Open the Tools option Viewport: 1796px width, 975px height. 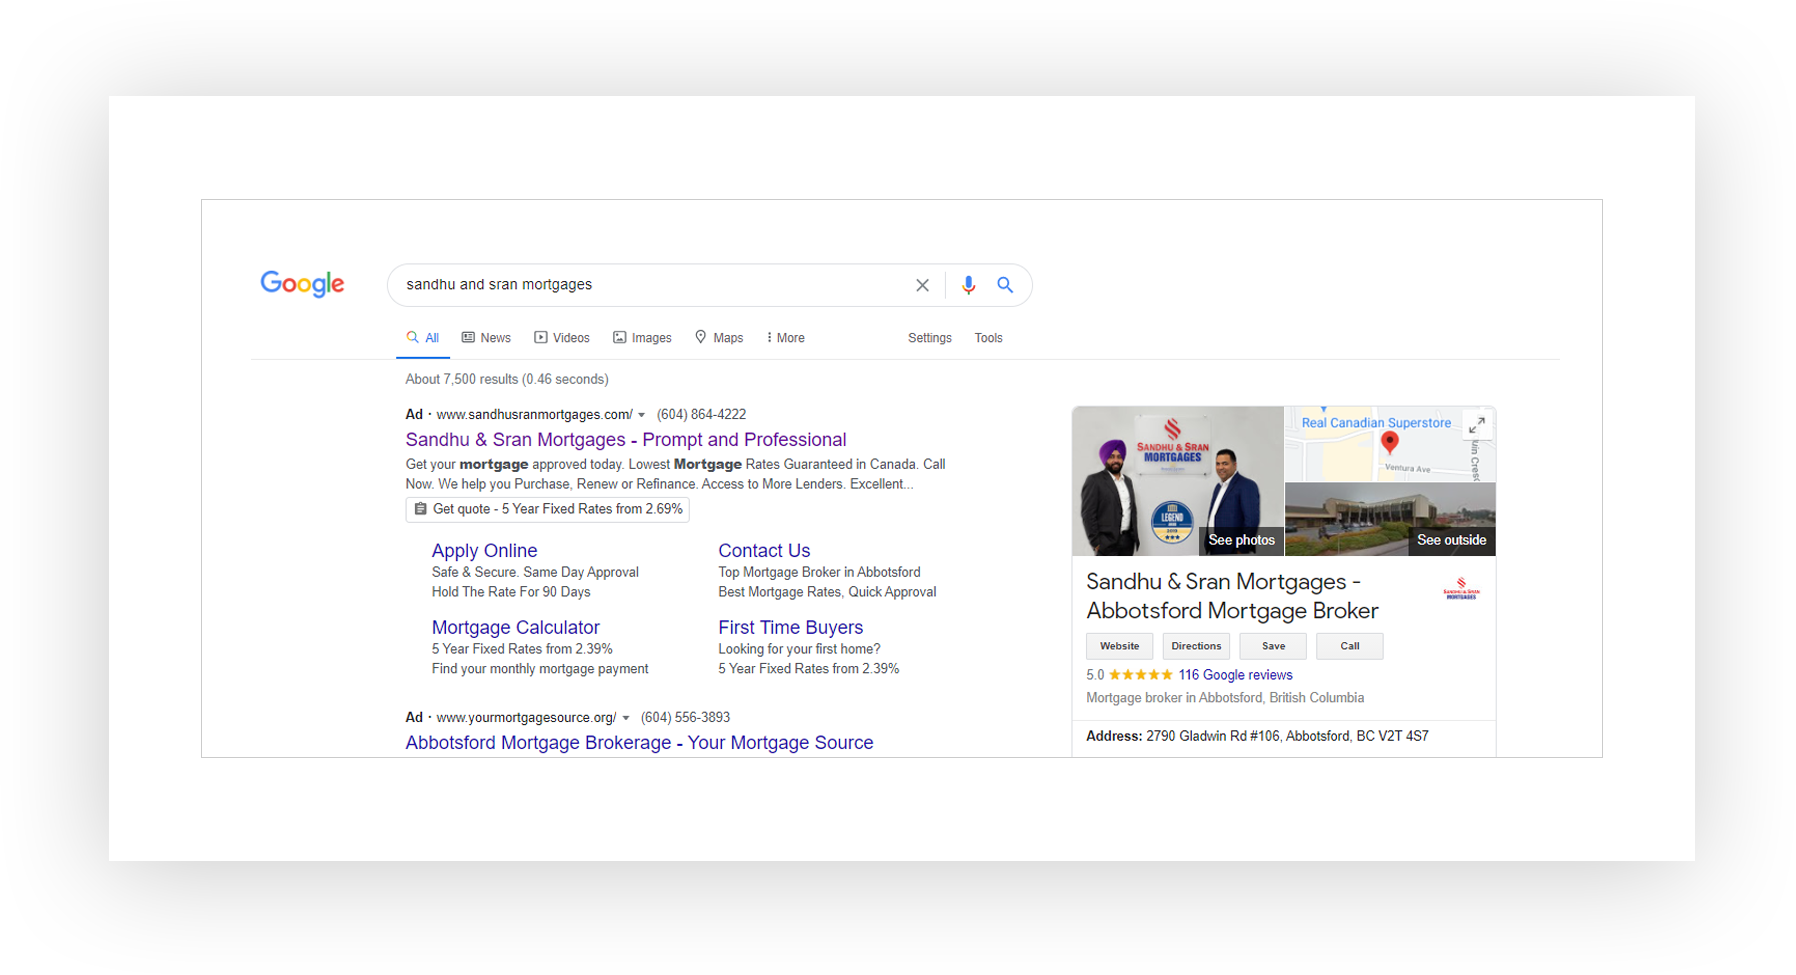click(x=988, y=338)
